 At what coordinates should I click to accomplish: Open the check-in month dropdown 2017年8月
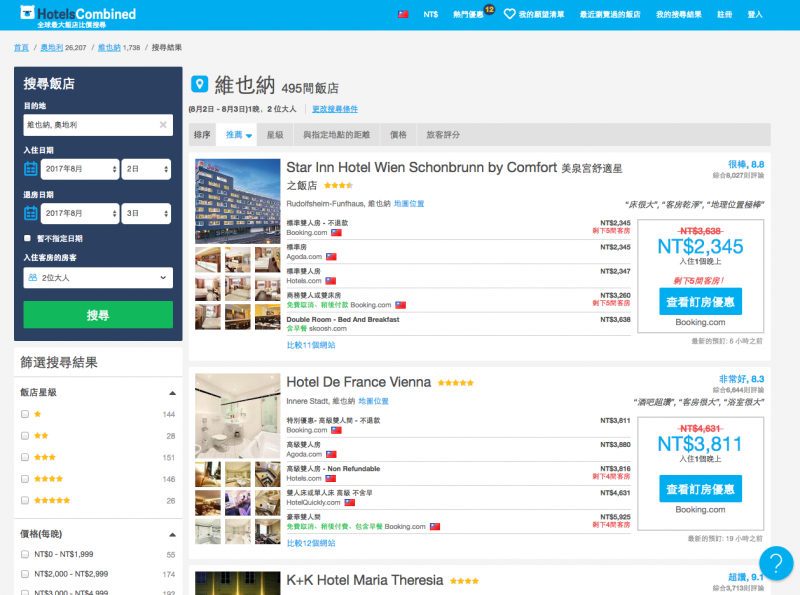point(80,169)
